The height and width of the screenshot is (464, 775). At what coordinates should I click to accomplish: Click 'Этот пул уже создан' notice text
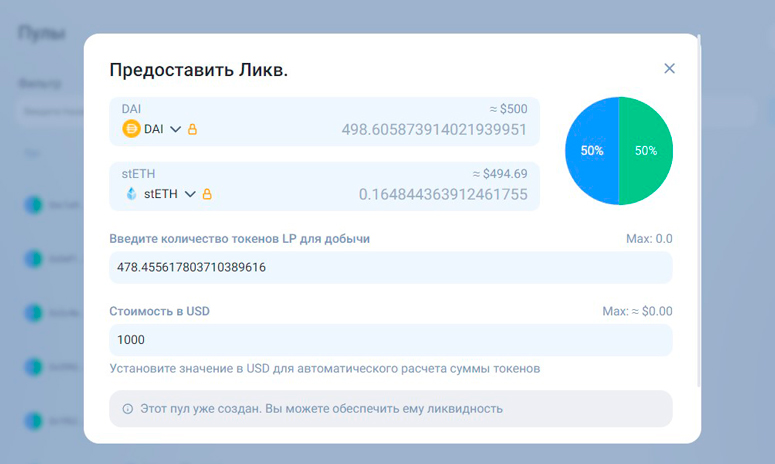click(x=321, y=409)
